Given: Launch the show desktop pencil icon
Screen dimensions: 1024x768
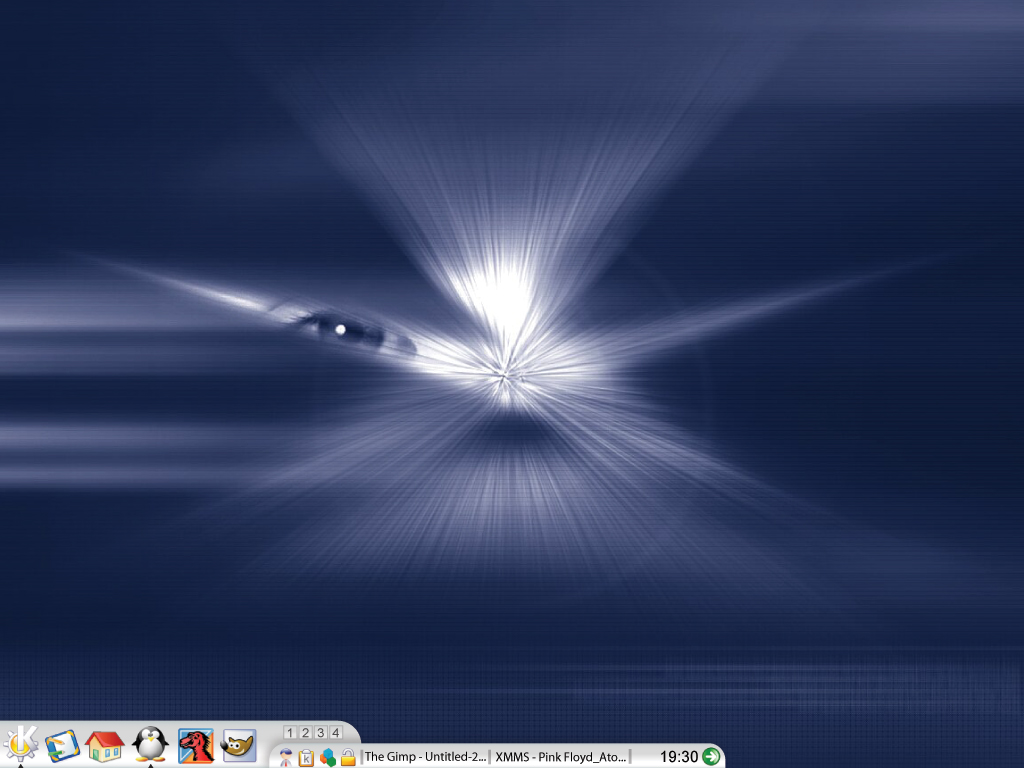Looking at the screenshot, I should coord(62,746).
